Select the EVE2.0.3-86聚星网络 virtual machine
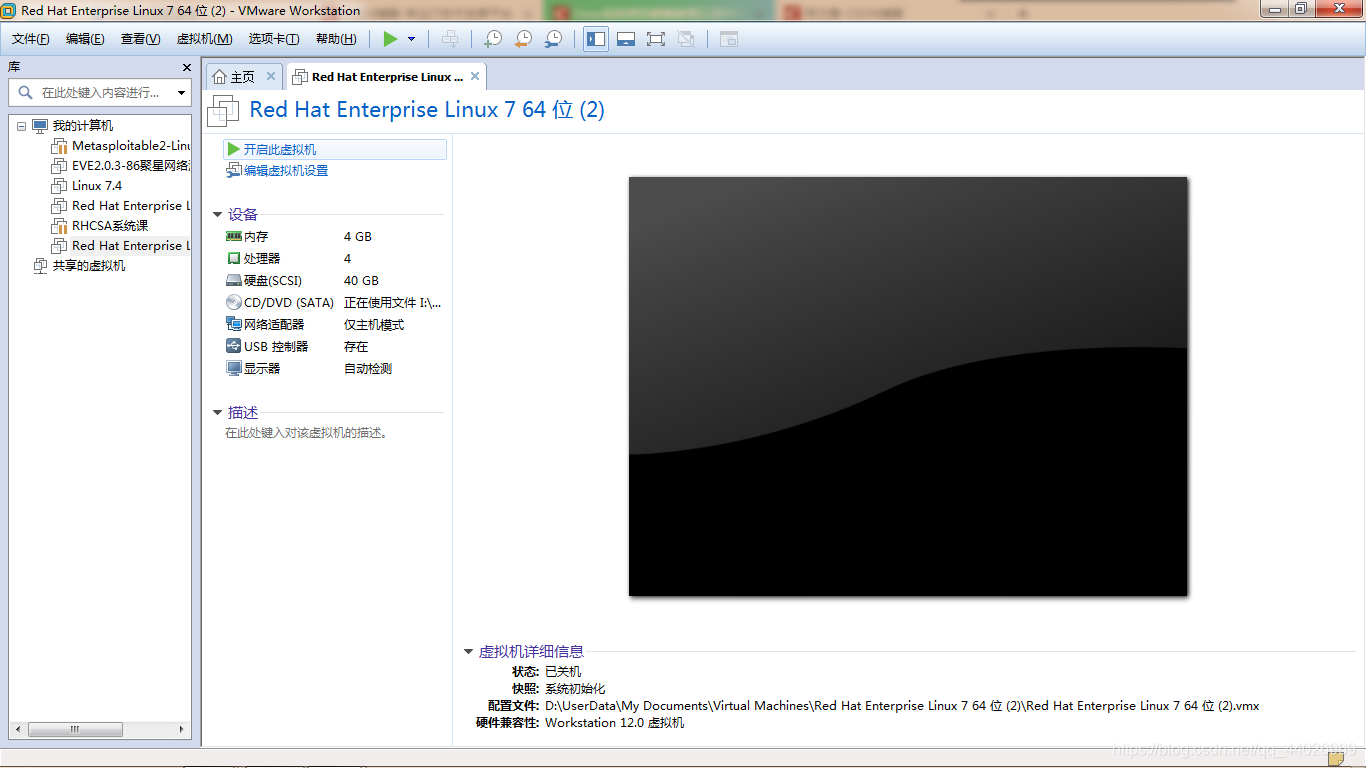 (130, 166)
